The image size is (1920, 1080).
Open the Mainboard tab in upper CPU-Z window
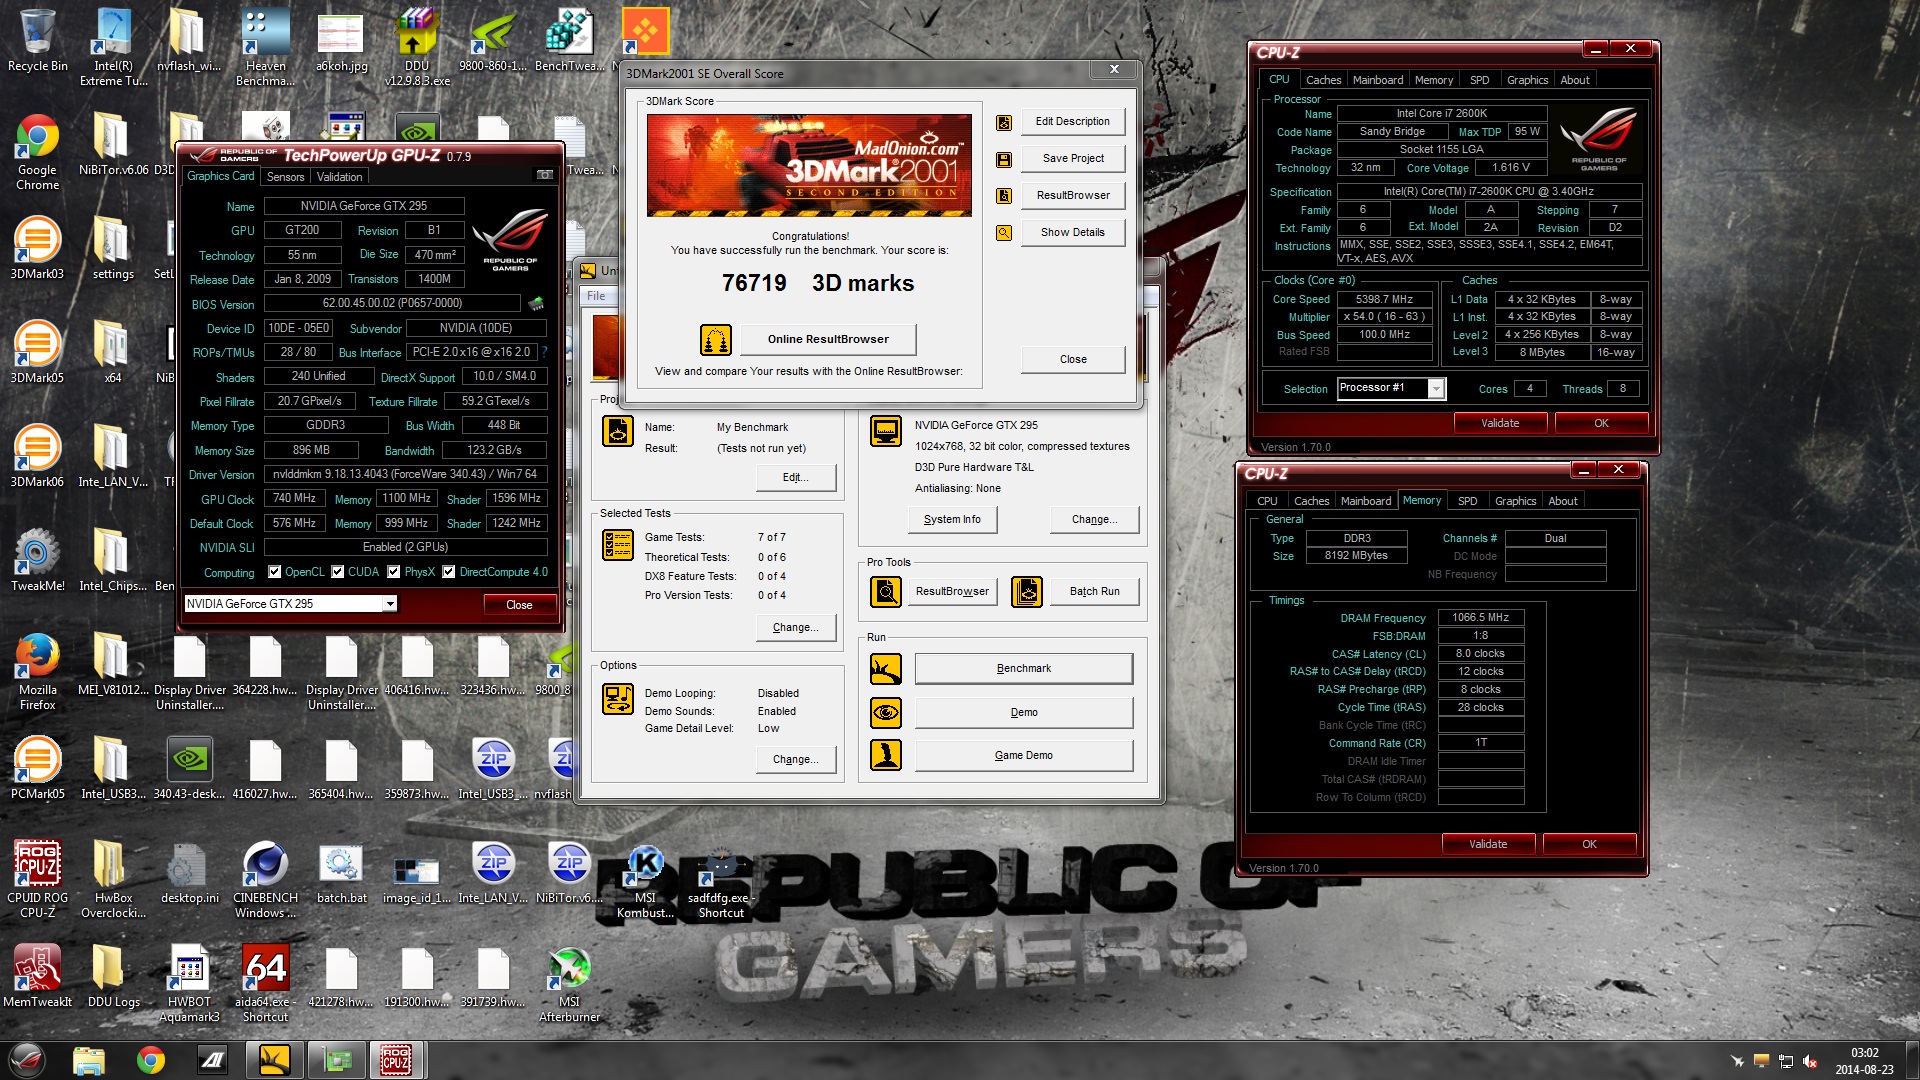[x=1378, y=80]
